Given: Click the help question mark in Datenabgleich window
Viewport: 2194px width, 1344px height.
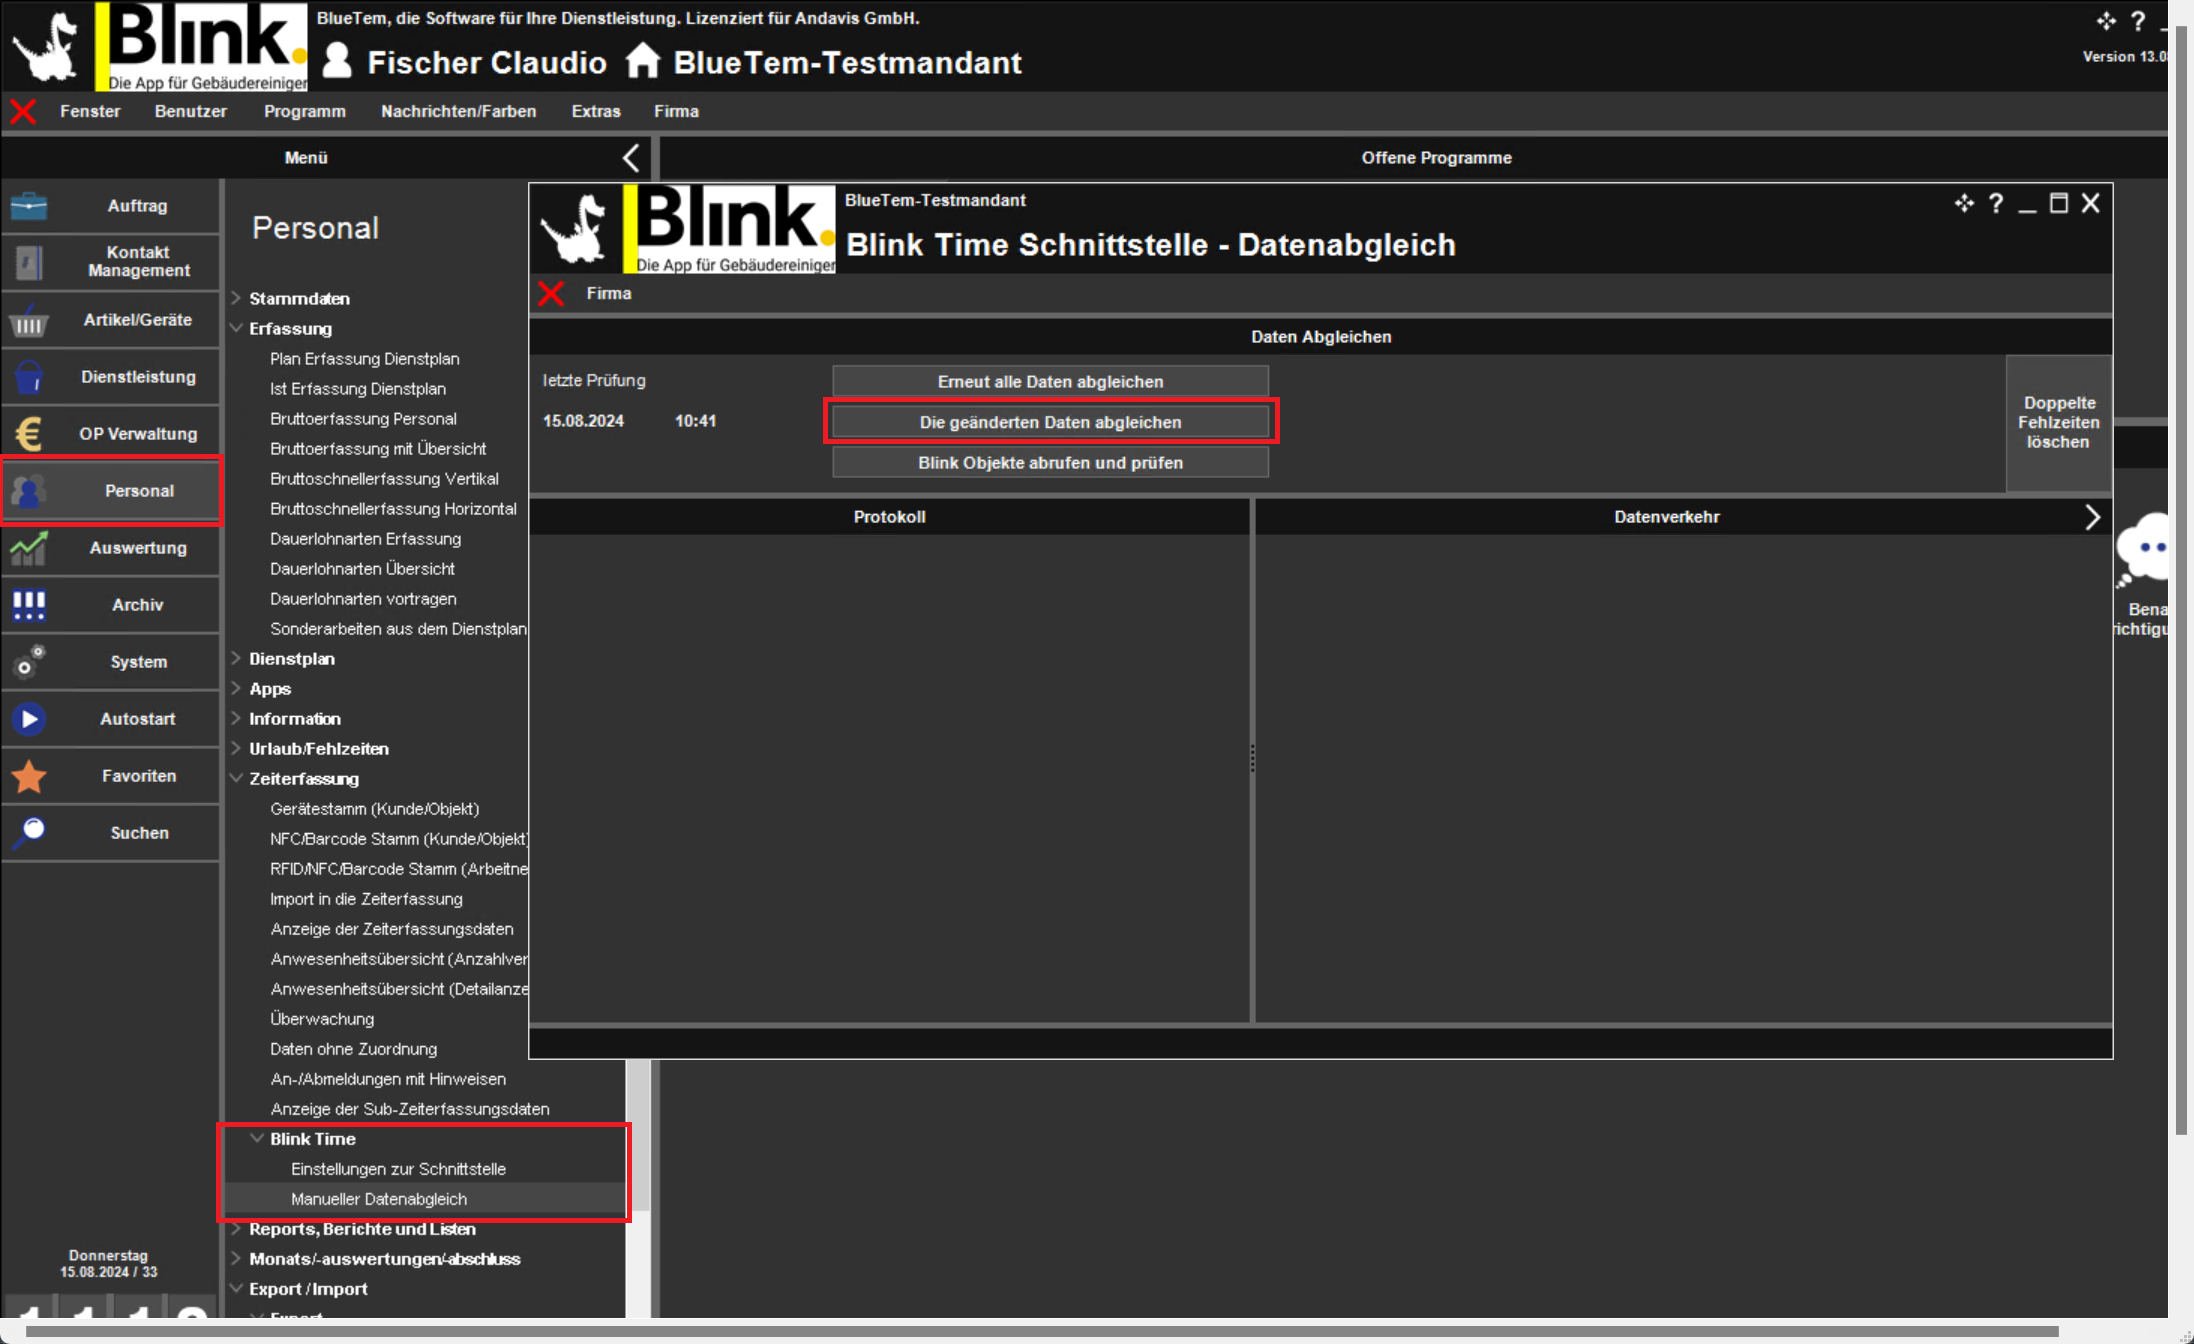Looking at the screenshot, I should coord(1995,204).
